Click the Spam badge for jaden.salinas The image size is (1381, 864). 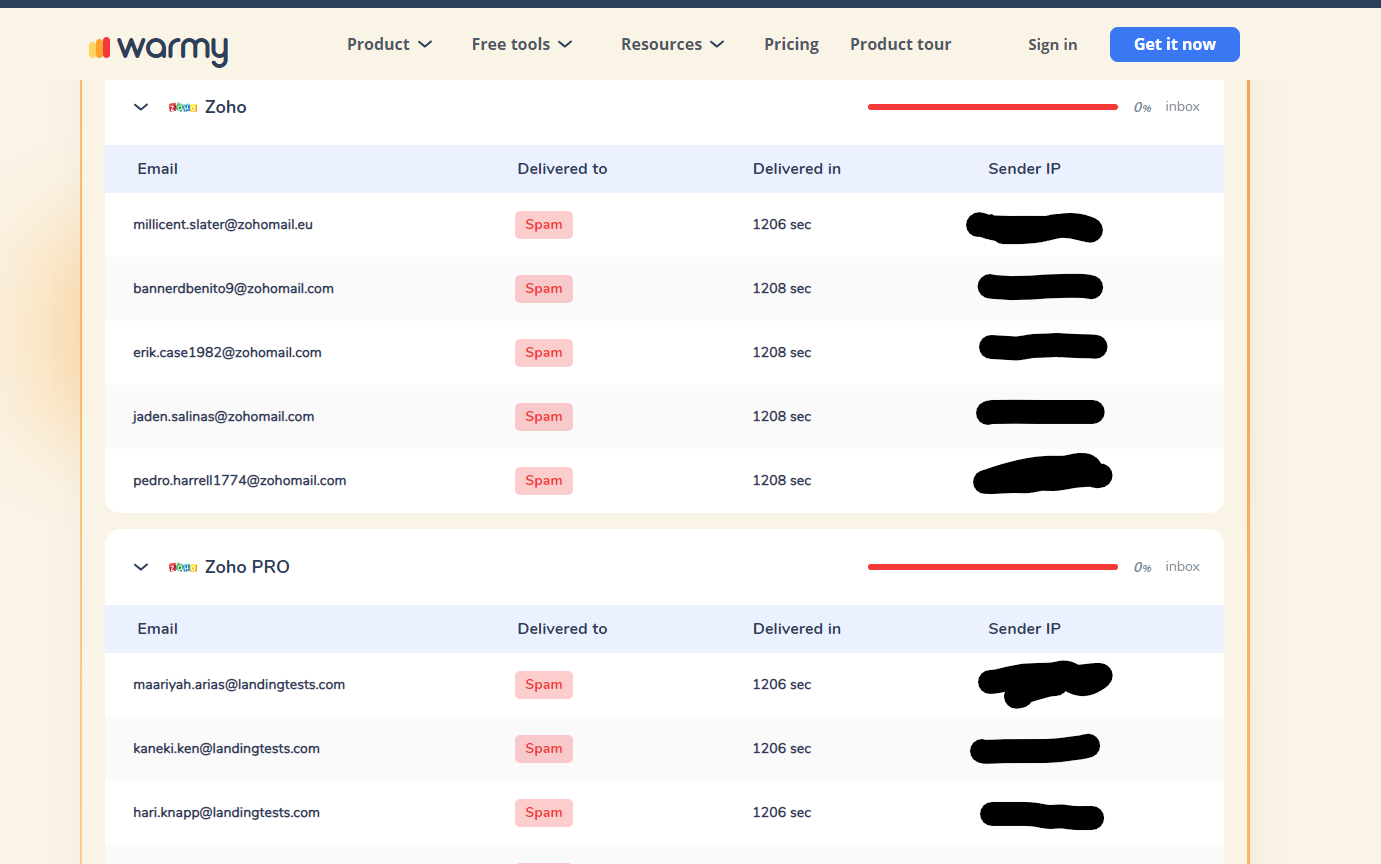click(x=544, y=417)
